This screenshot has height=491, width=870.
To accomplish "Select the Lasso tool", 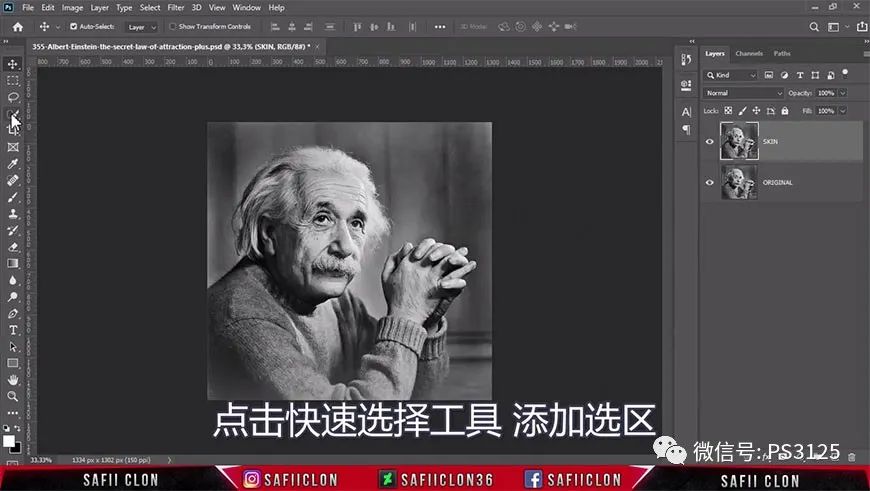I will click(x=12, y=98).
